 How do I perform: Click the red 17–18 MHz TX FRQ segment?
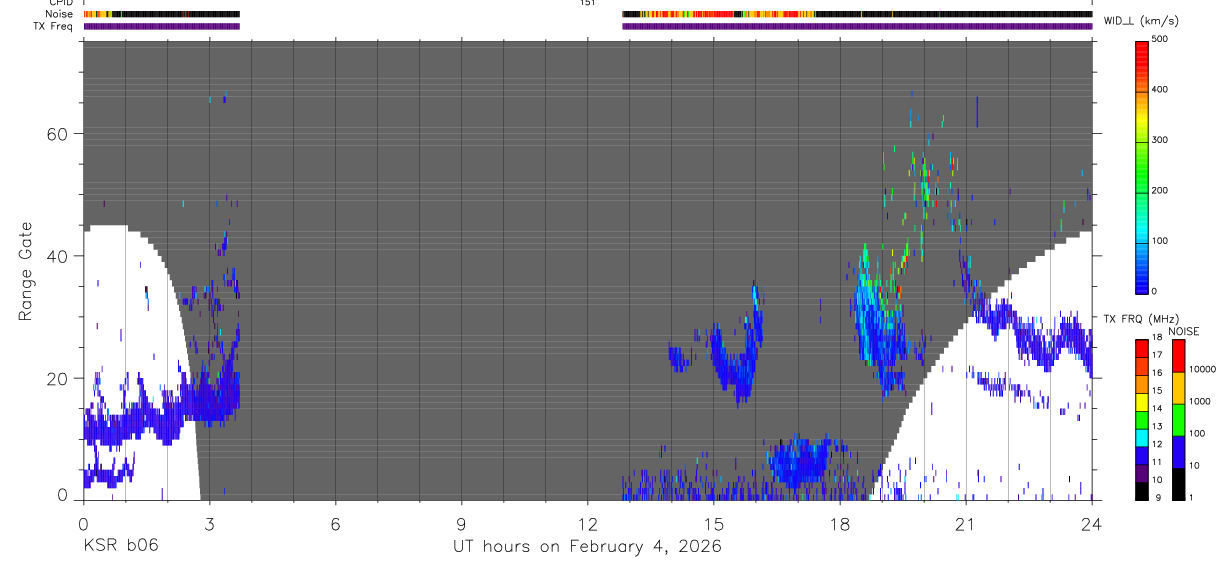(x=1141, y=348)
